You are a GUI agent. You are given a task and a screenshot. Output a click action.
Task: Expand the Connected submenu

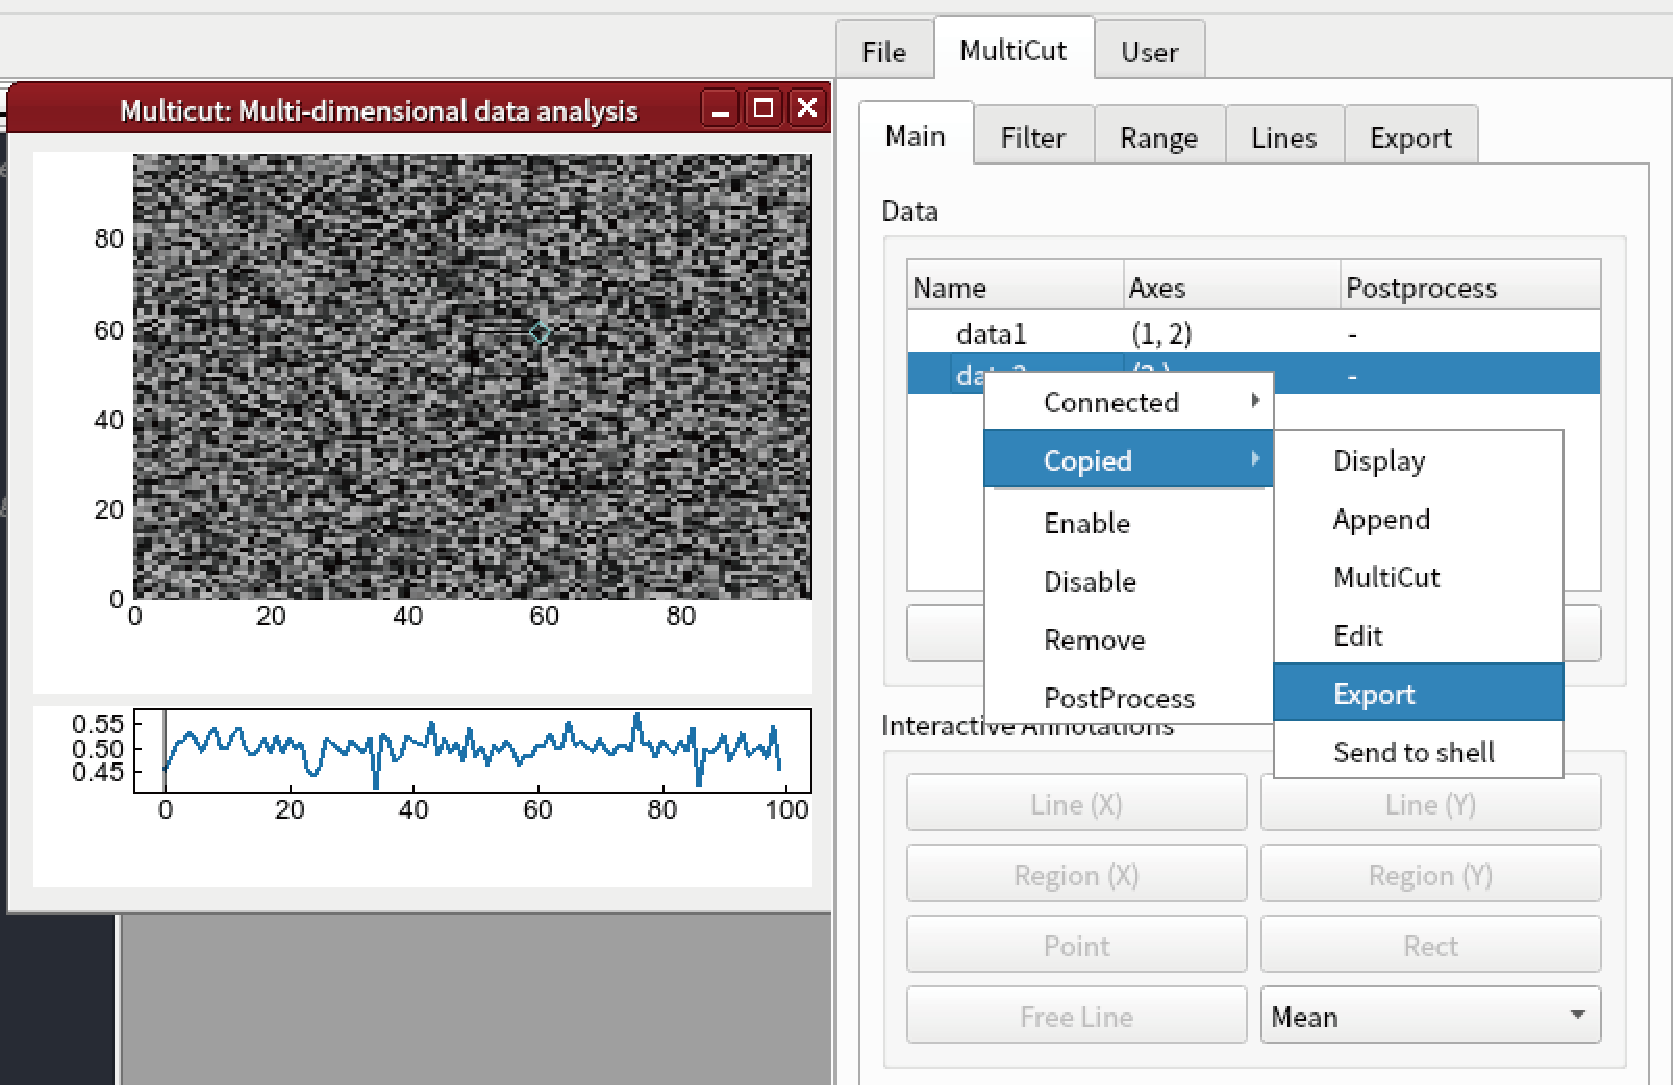coord(1128,402)
